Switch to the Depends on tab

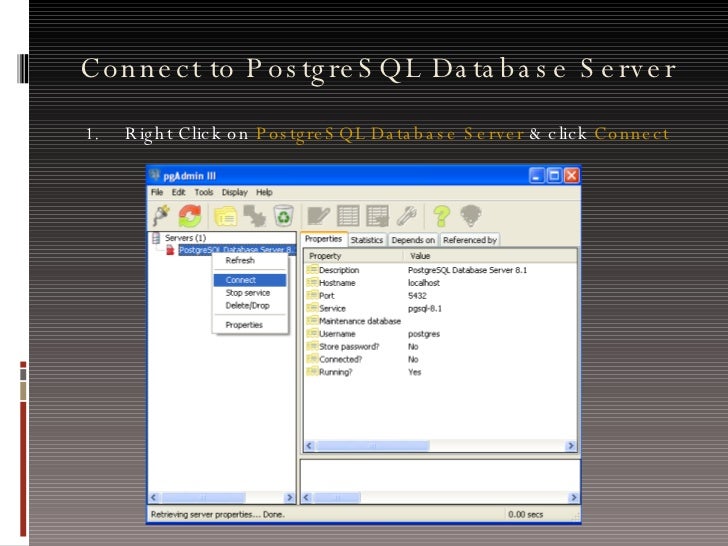point(413,240)
